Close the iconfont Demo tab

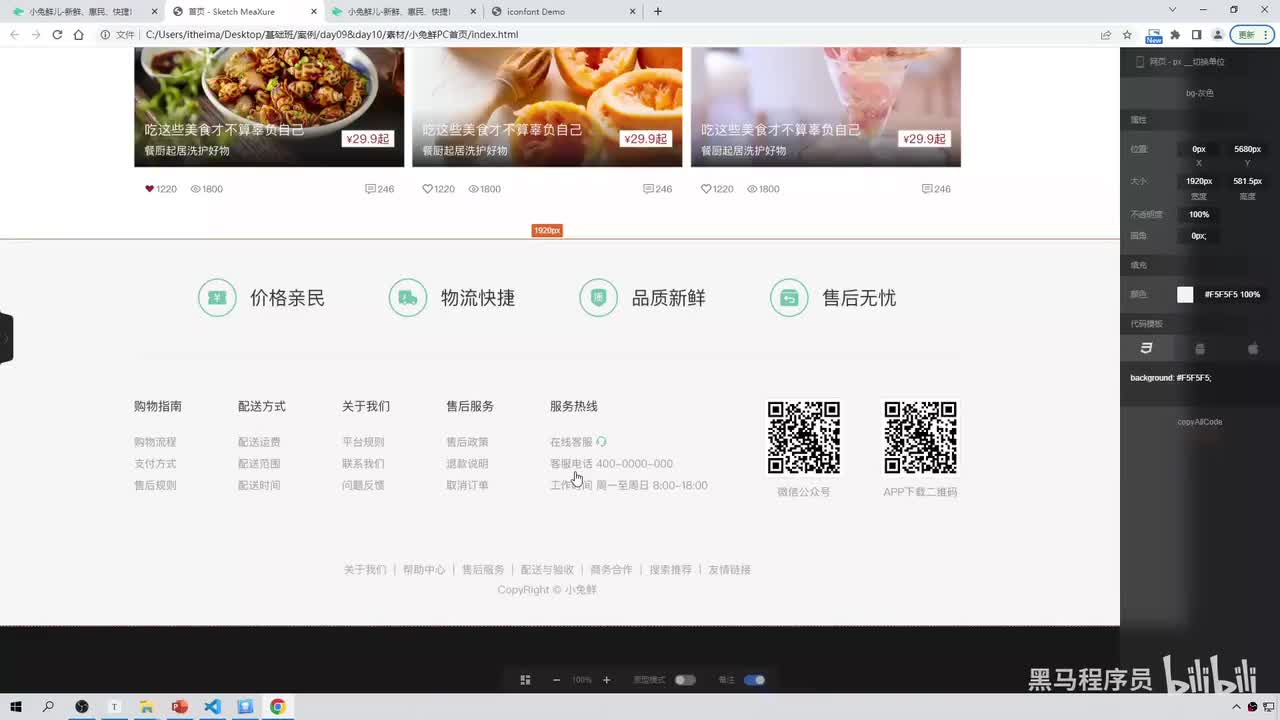point(633,12)
